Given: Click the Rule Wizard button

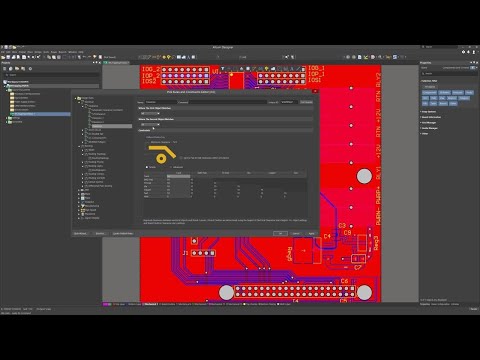Looking at the screenshot, I should coord(80,233).
